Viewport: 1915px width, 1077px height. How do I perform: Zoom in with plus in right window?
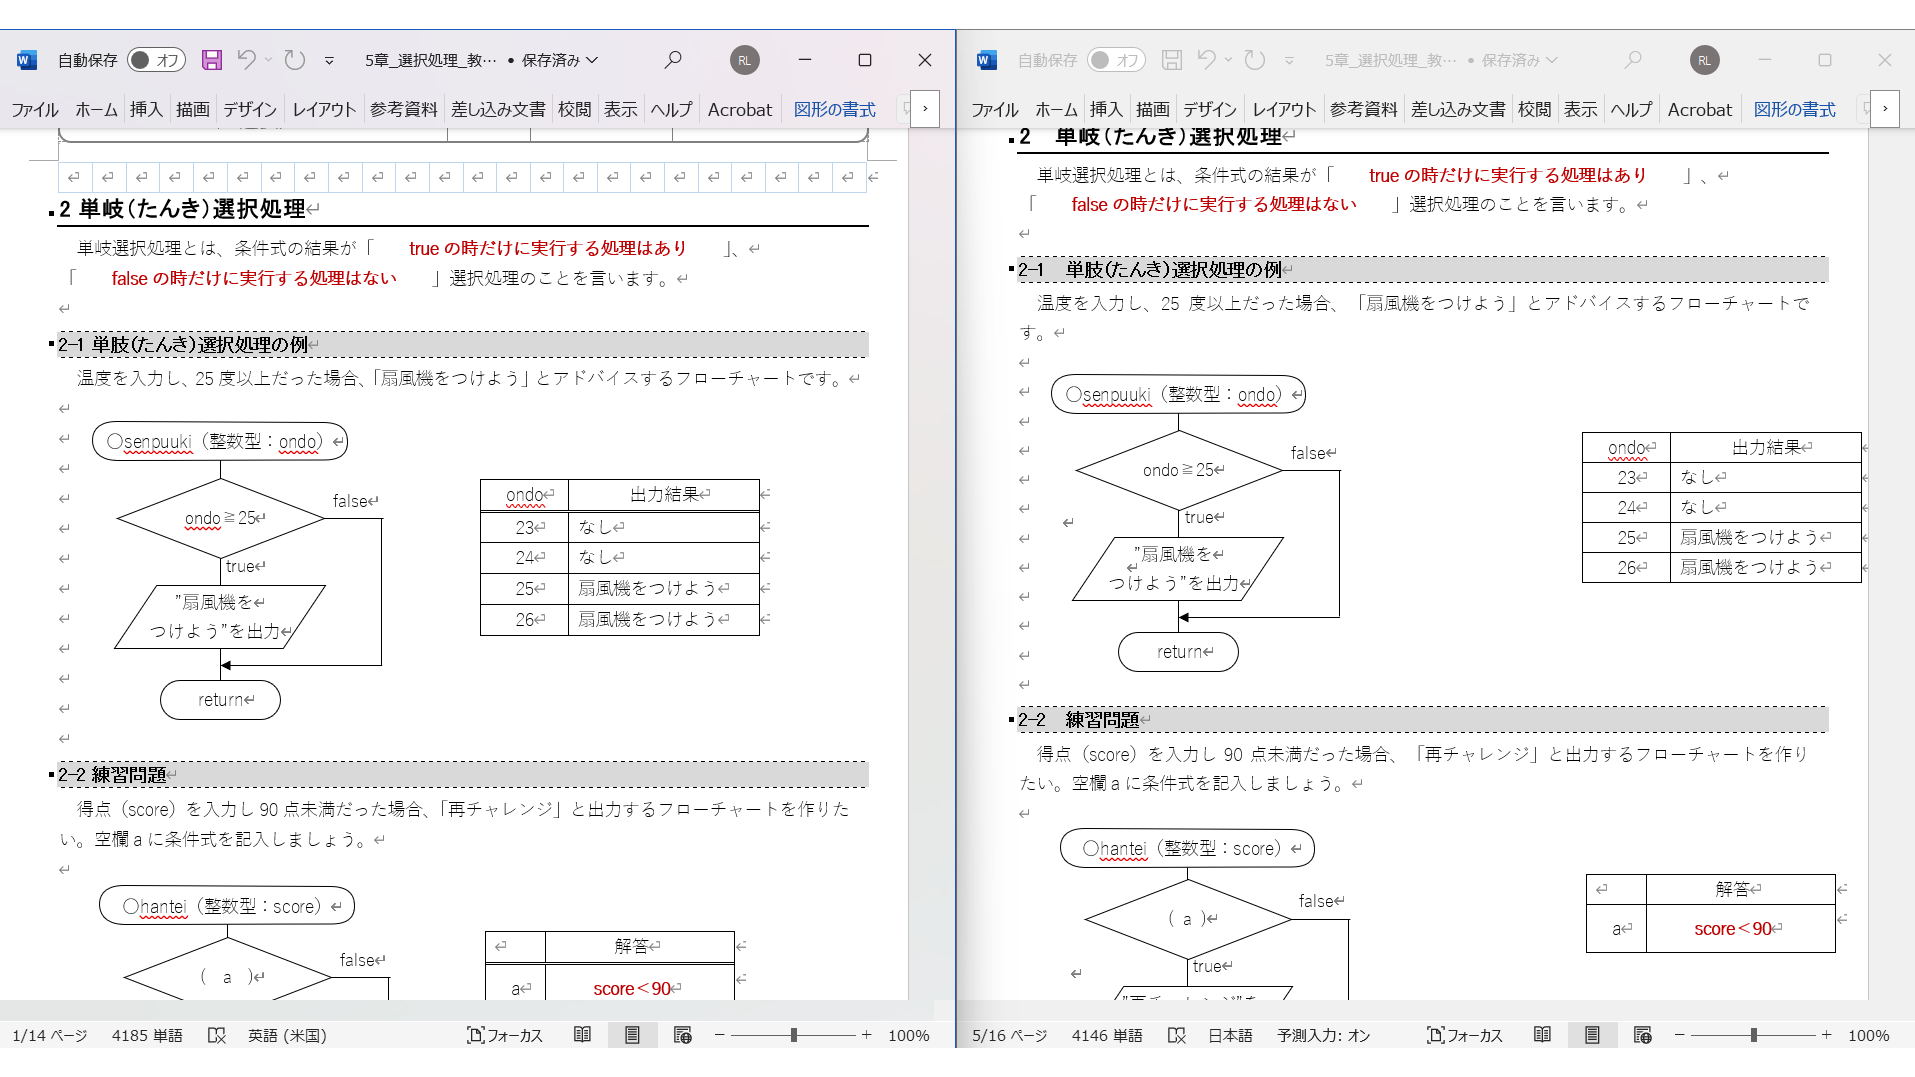pos(1826,1035)
